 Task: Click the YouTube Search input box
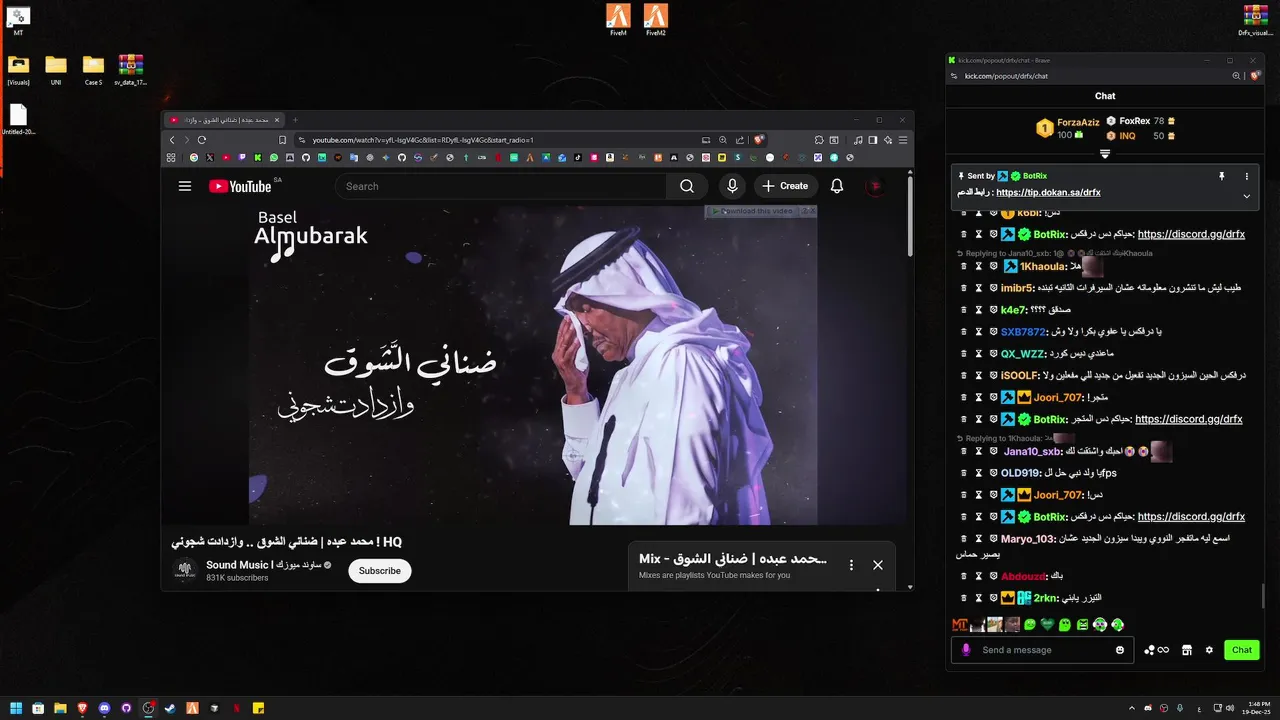[x=500, y=186]
